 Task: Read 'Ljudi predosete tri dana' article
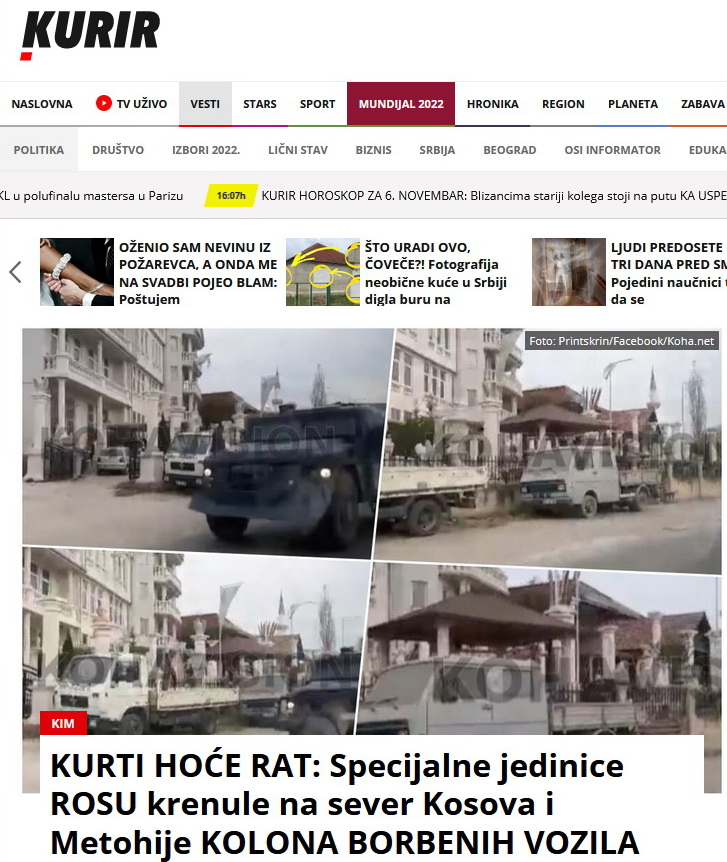pyautogui.click(x=669, y=273)
